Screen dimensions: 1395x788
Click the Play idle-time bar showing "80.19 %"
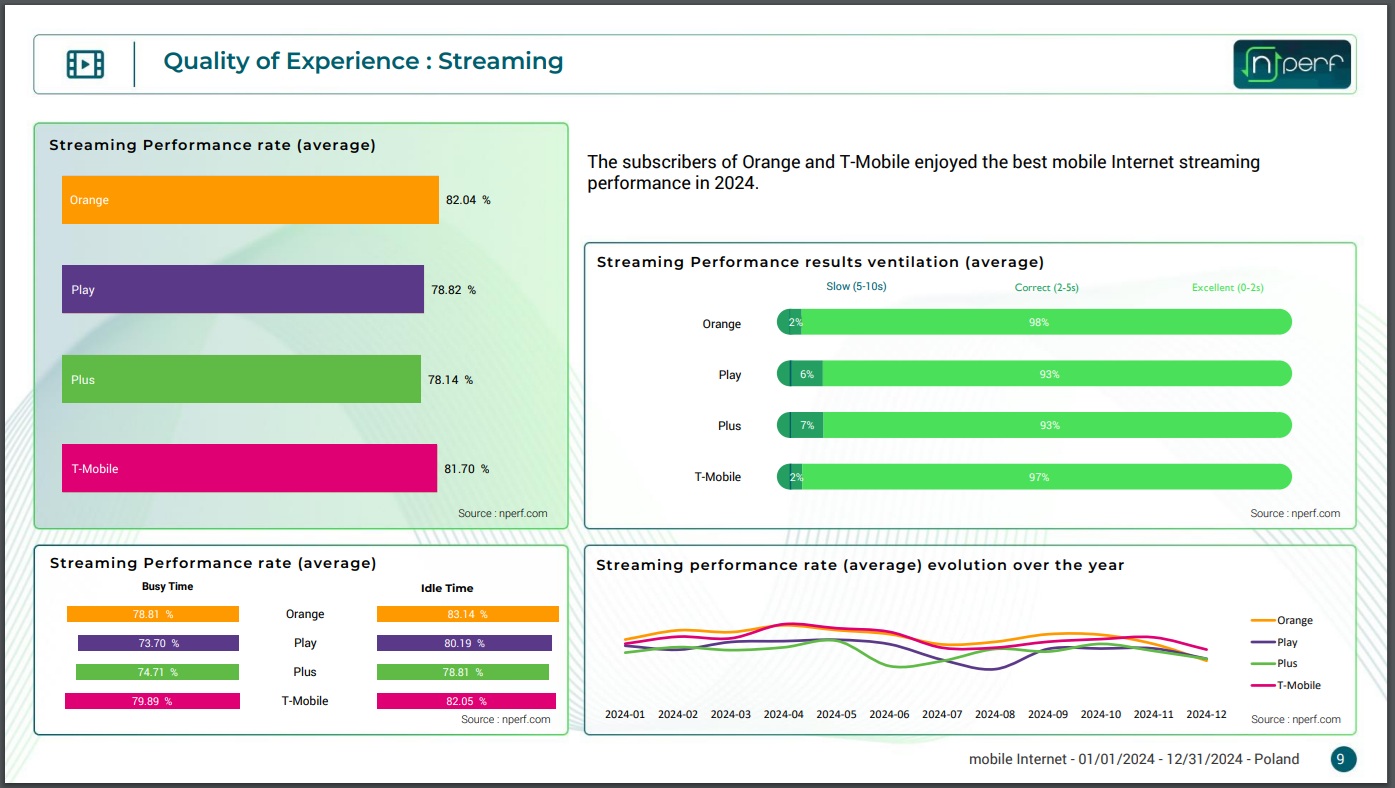(x=464, y=643)
